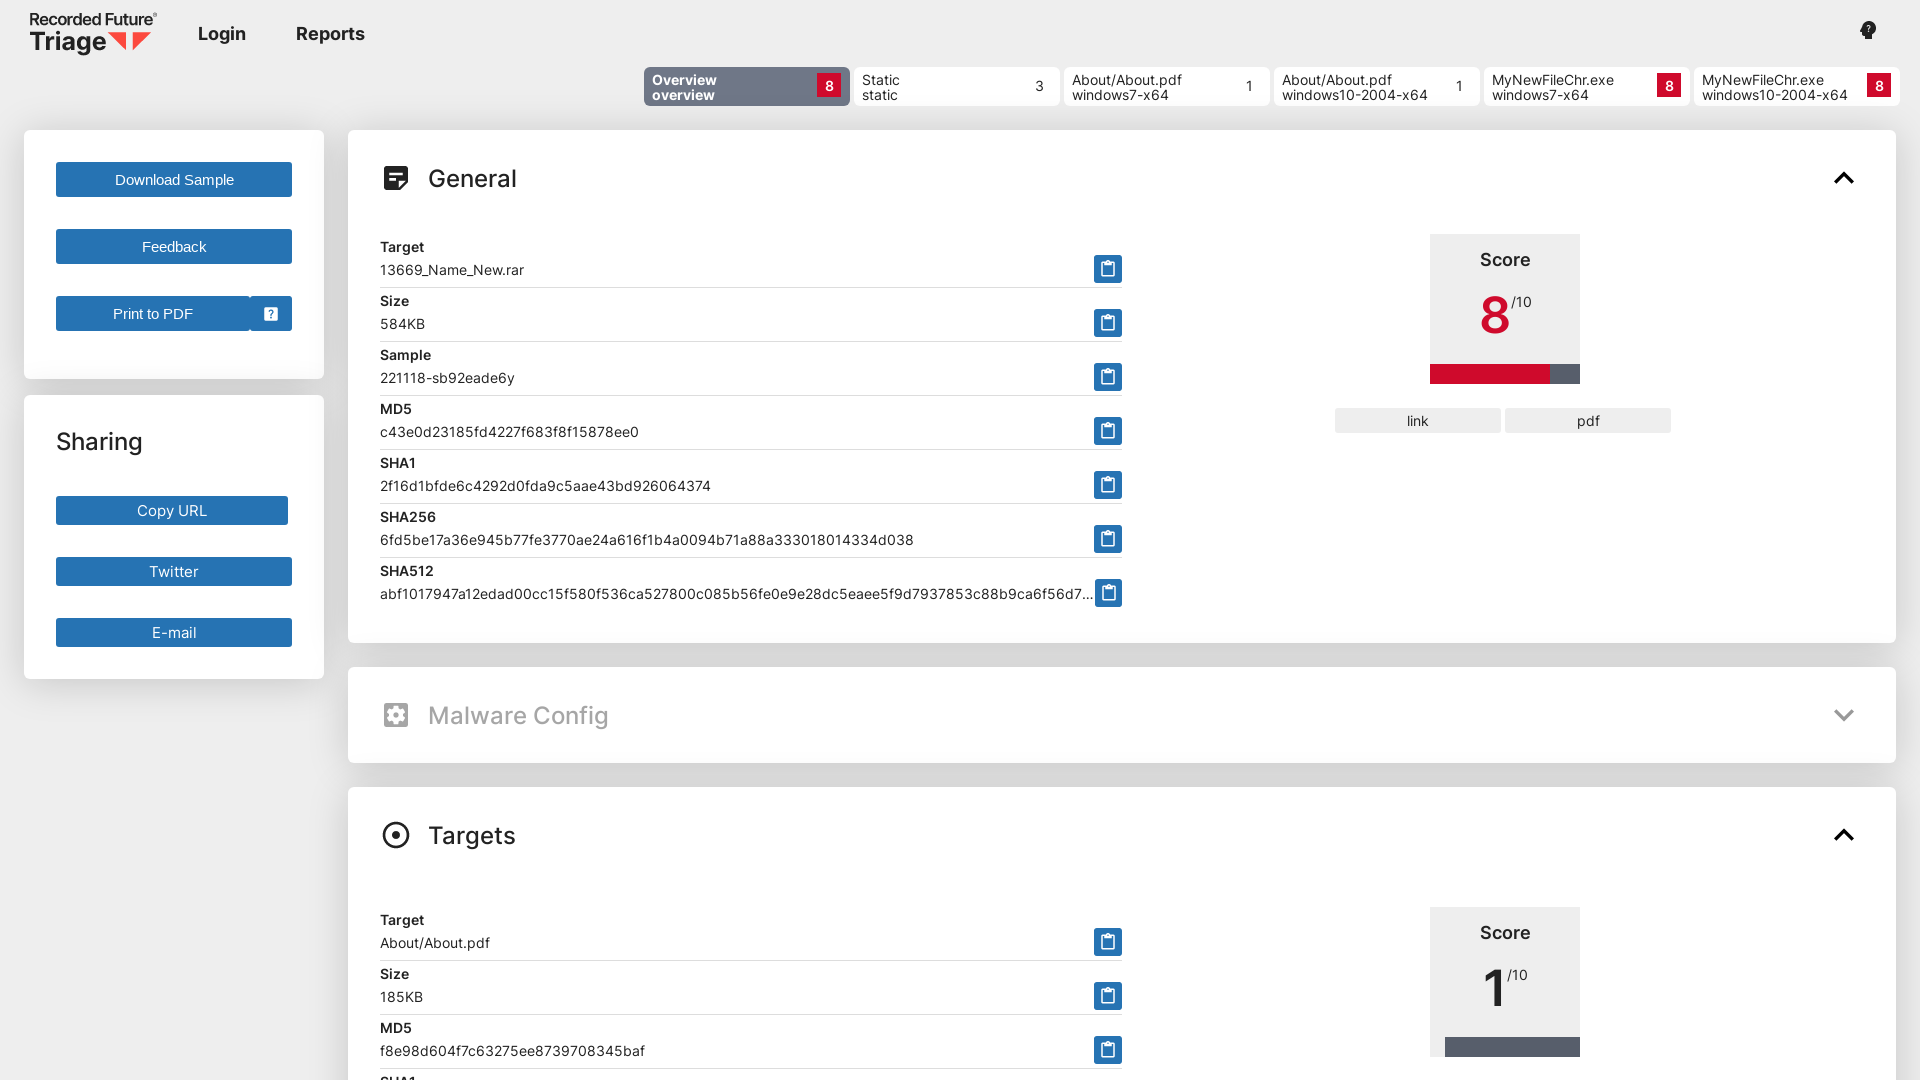Screen dimensions: 1920x1080
Task: Open the help question mark icon
Action: pos(1867,30)
